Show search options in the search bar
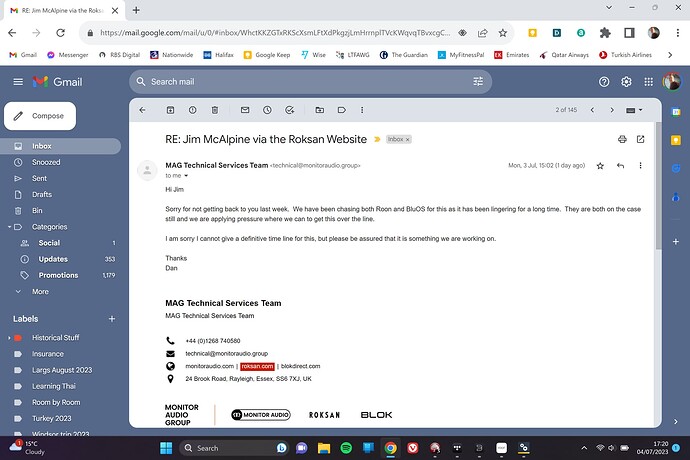Screen dimensions: 690x460 point(479,81)
